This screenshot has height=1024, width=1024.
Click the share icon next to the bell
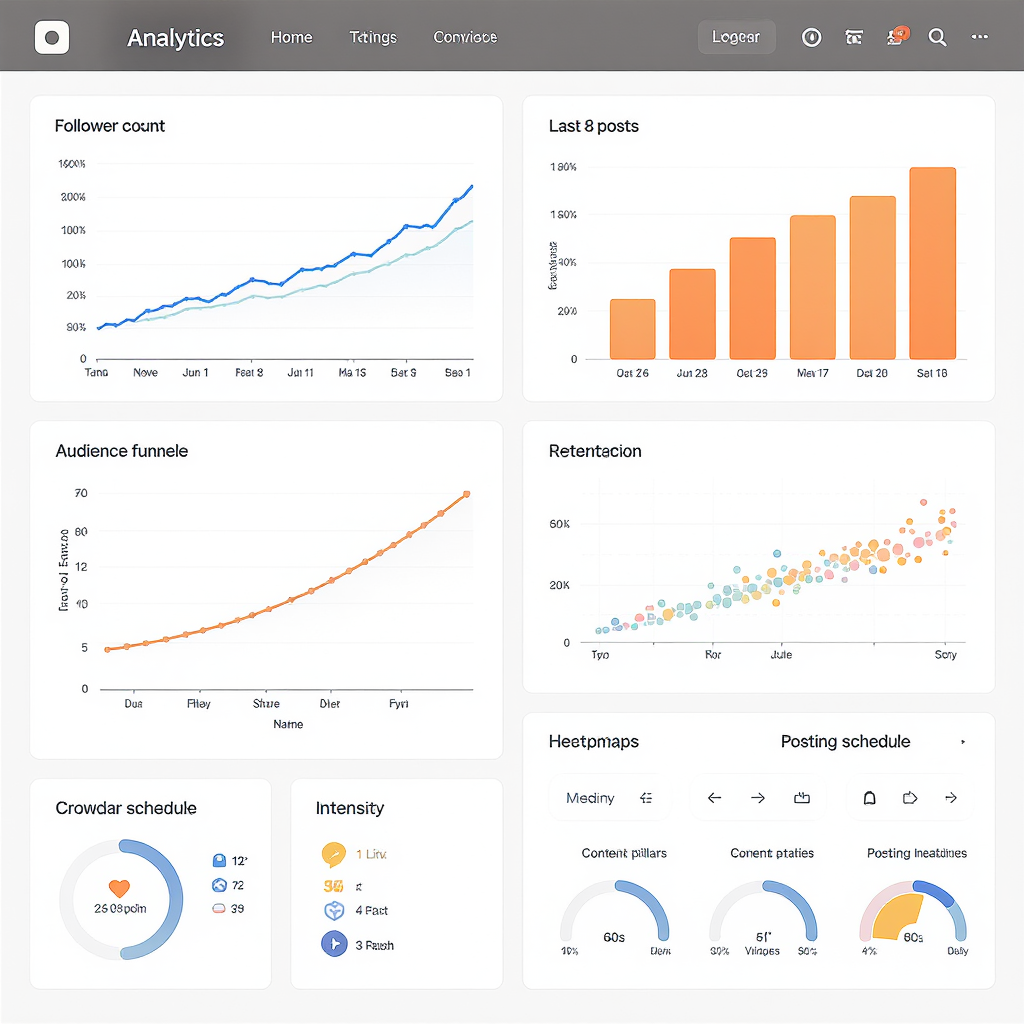coord(910,797)
